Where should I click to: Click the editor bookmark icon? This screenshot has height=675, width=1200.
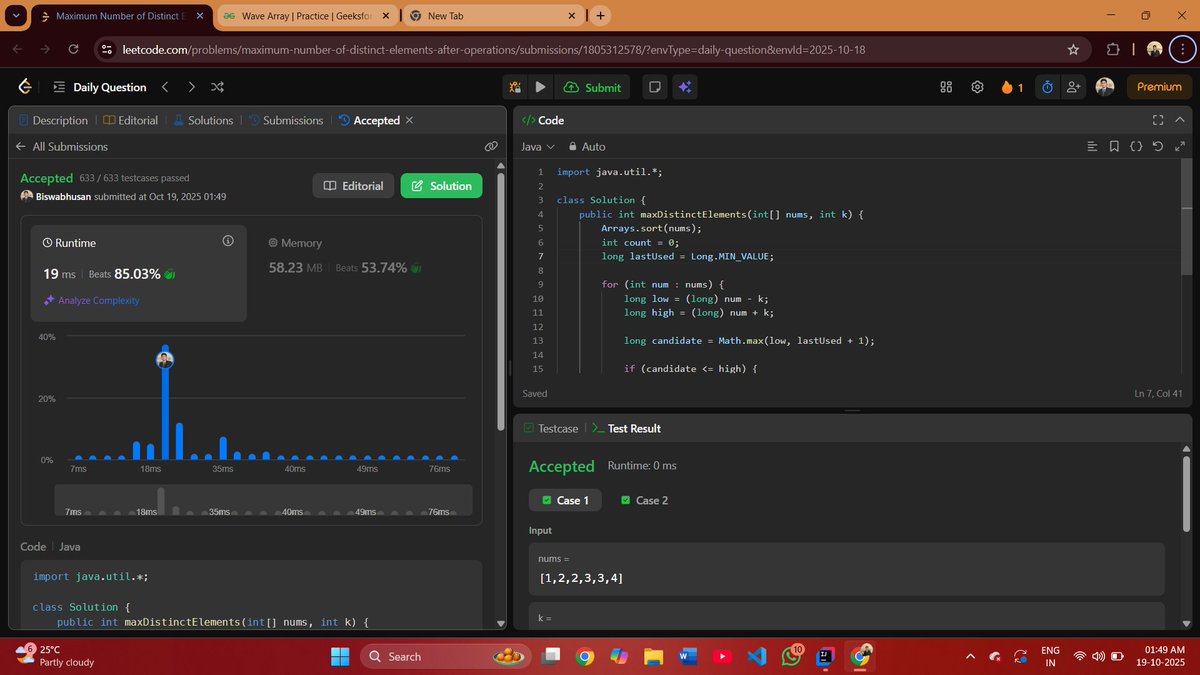pyautogui.click(x=1114, y=147)
